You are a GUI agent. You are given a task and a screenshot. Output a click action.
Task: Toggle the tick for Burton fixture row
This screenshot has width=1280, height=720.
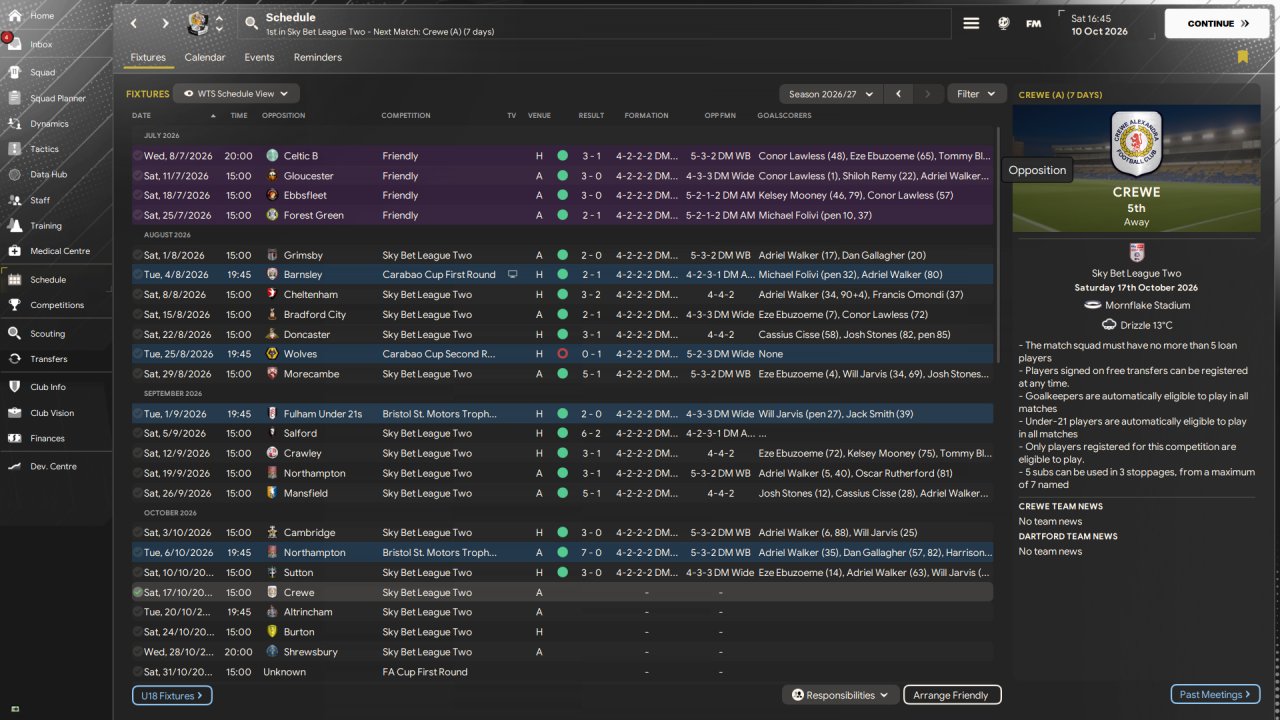[138, 632]
